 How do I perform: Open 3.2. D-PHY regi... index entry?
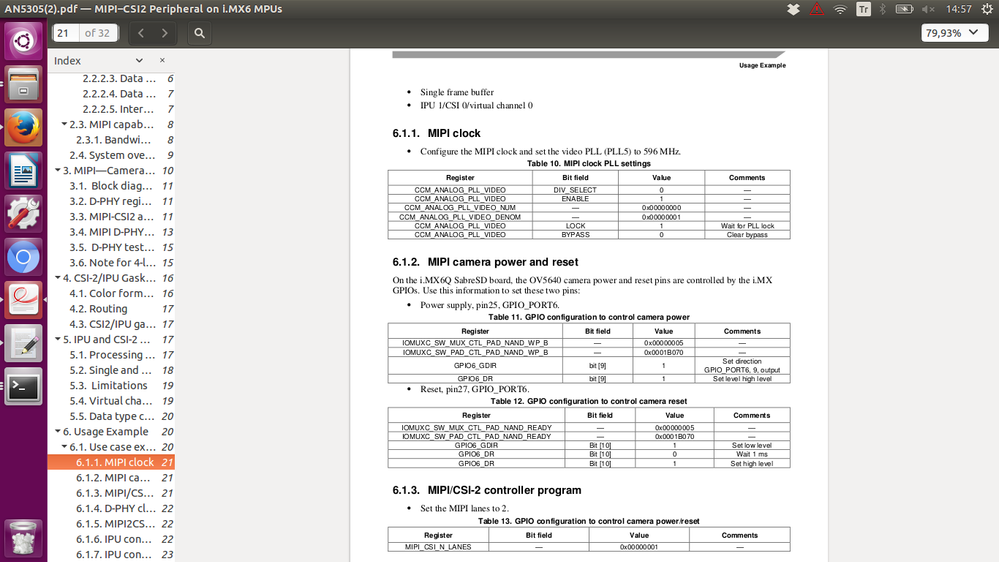pyautogui.click(x=111, y=201)
